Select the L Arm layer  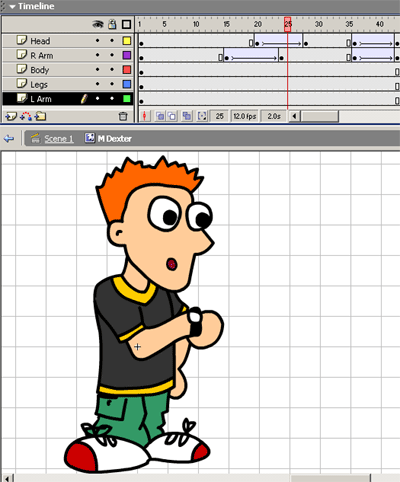[x=41, y=99]
